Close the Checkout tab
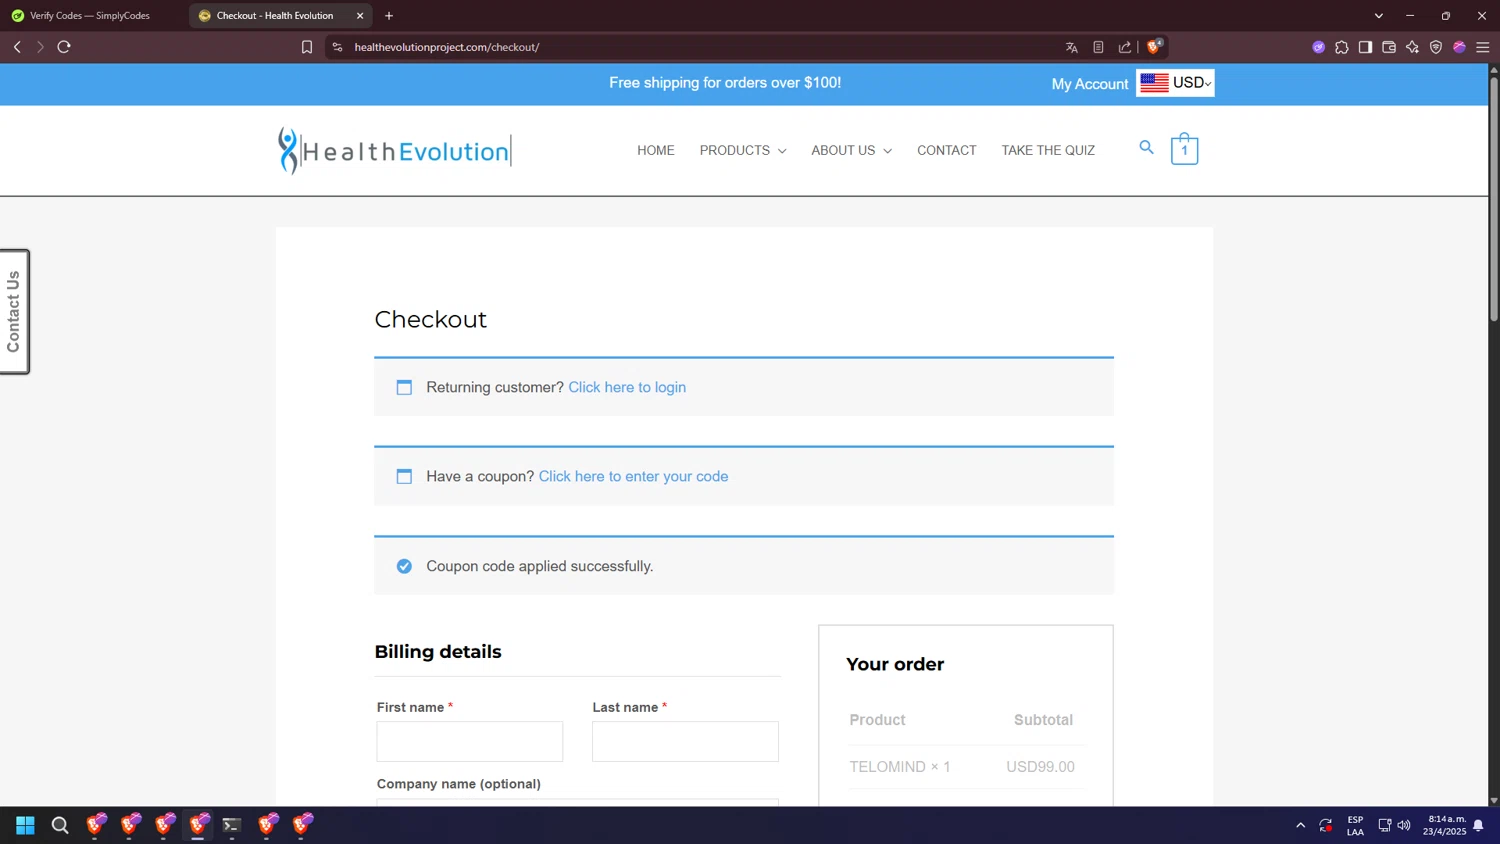 pos(360,16)
